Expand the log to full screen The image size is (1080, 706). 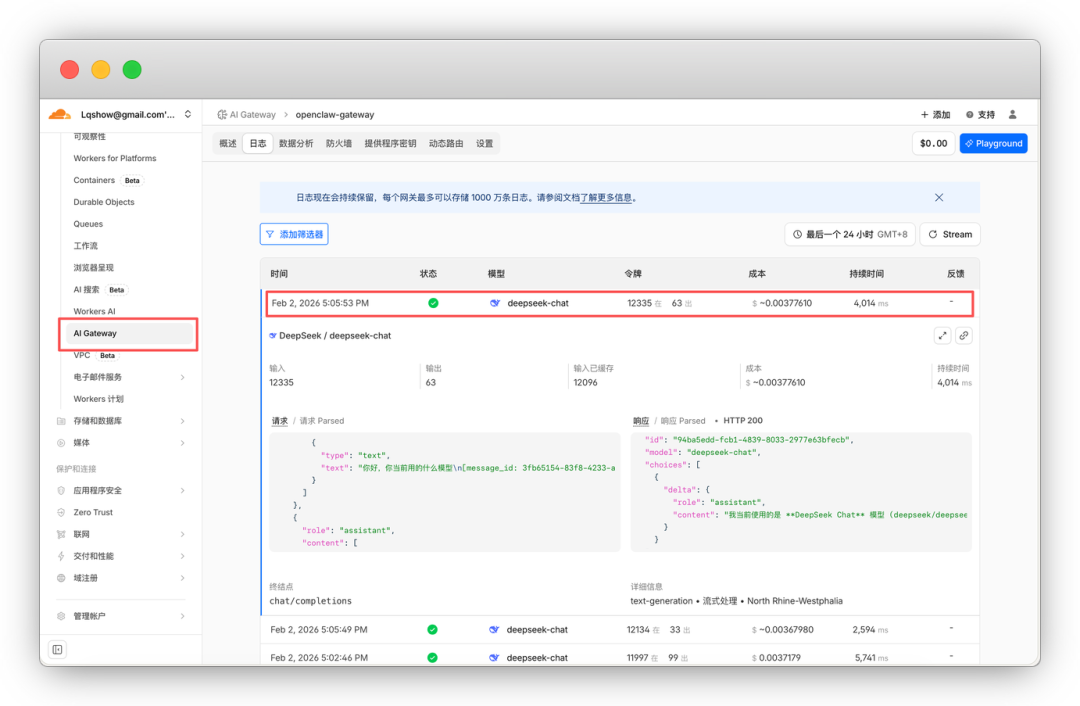click(941, 336)
